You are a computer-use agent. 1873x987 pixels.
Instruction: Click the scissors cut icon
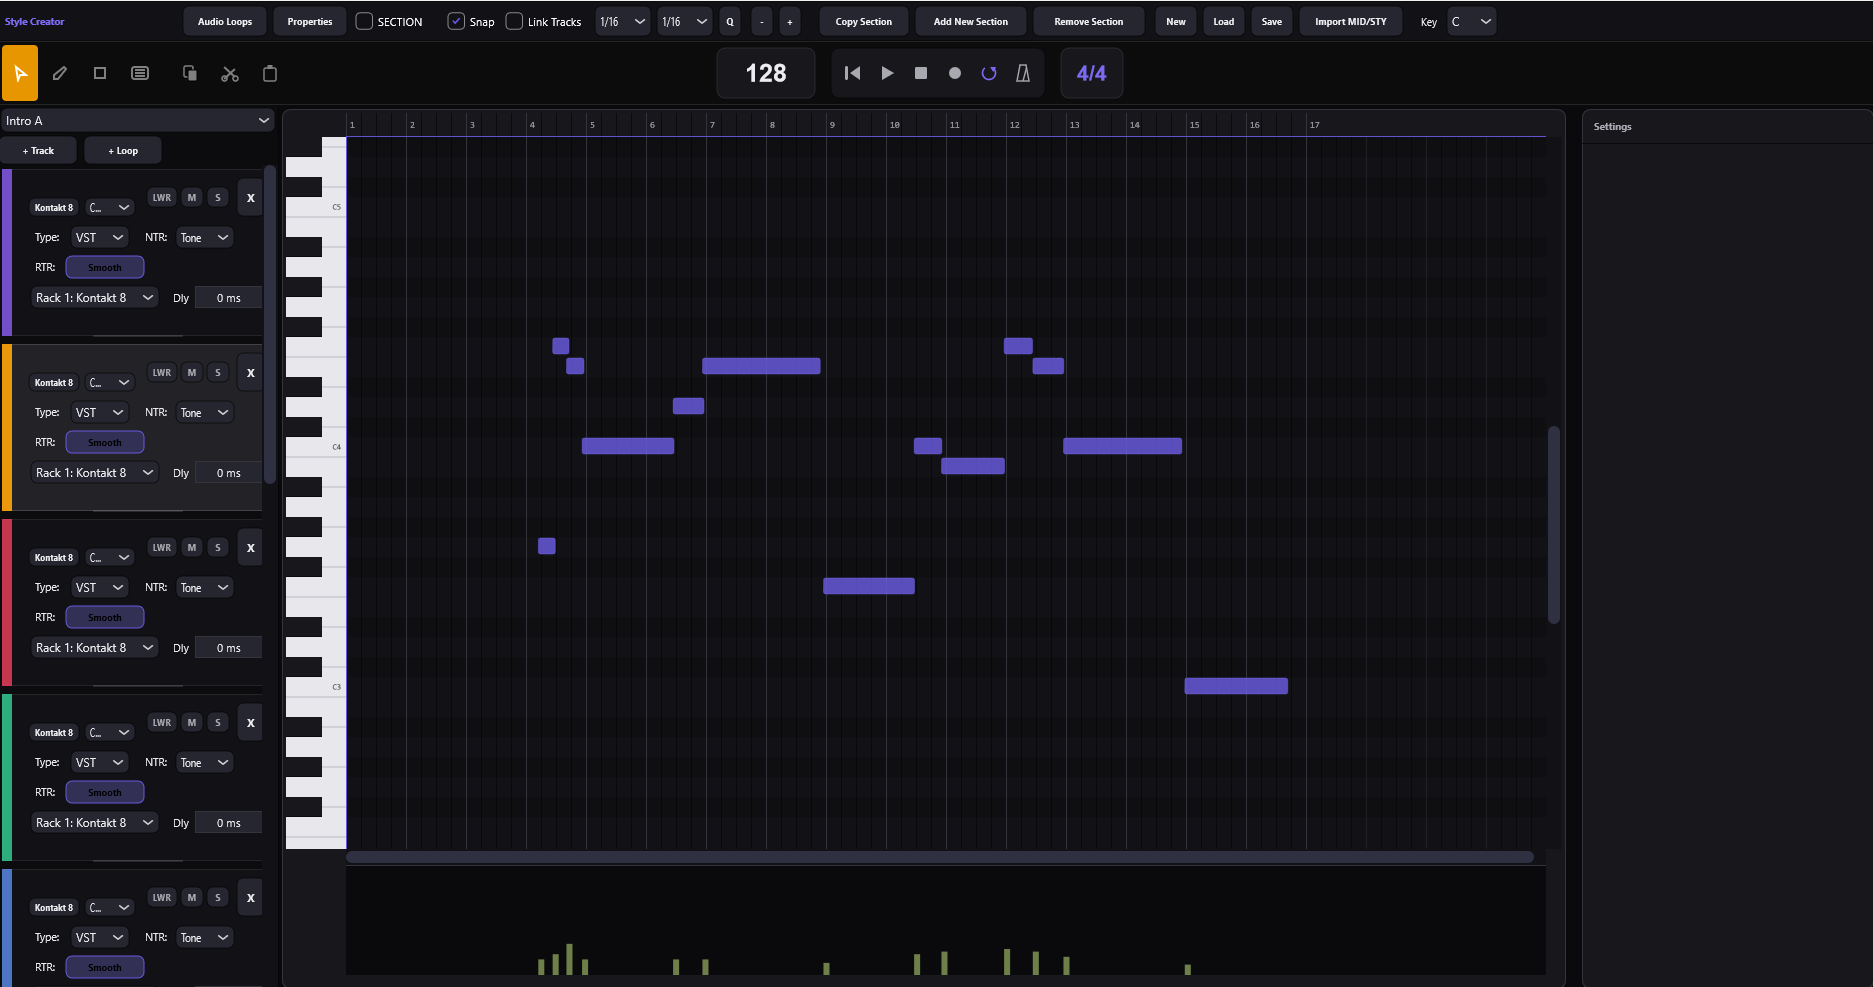pos(230,73)
